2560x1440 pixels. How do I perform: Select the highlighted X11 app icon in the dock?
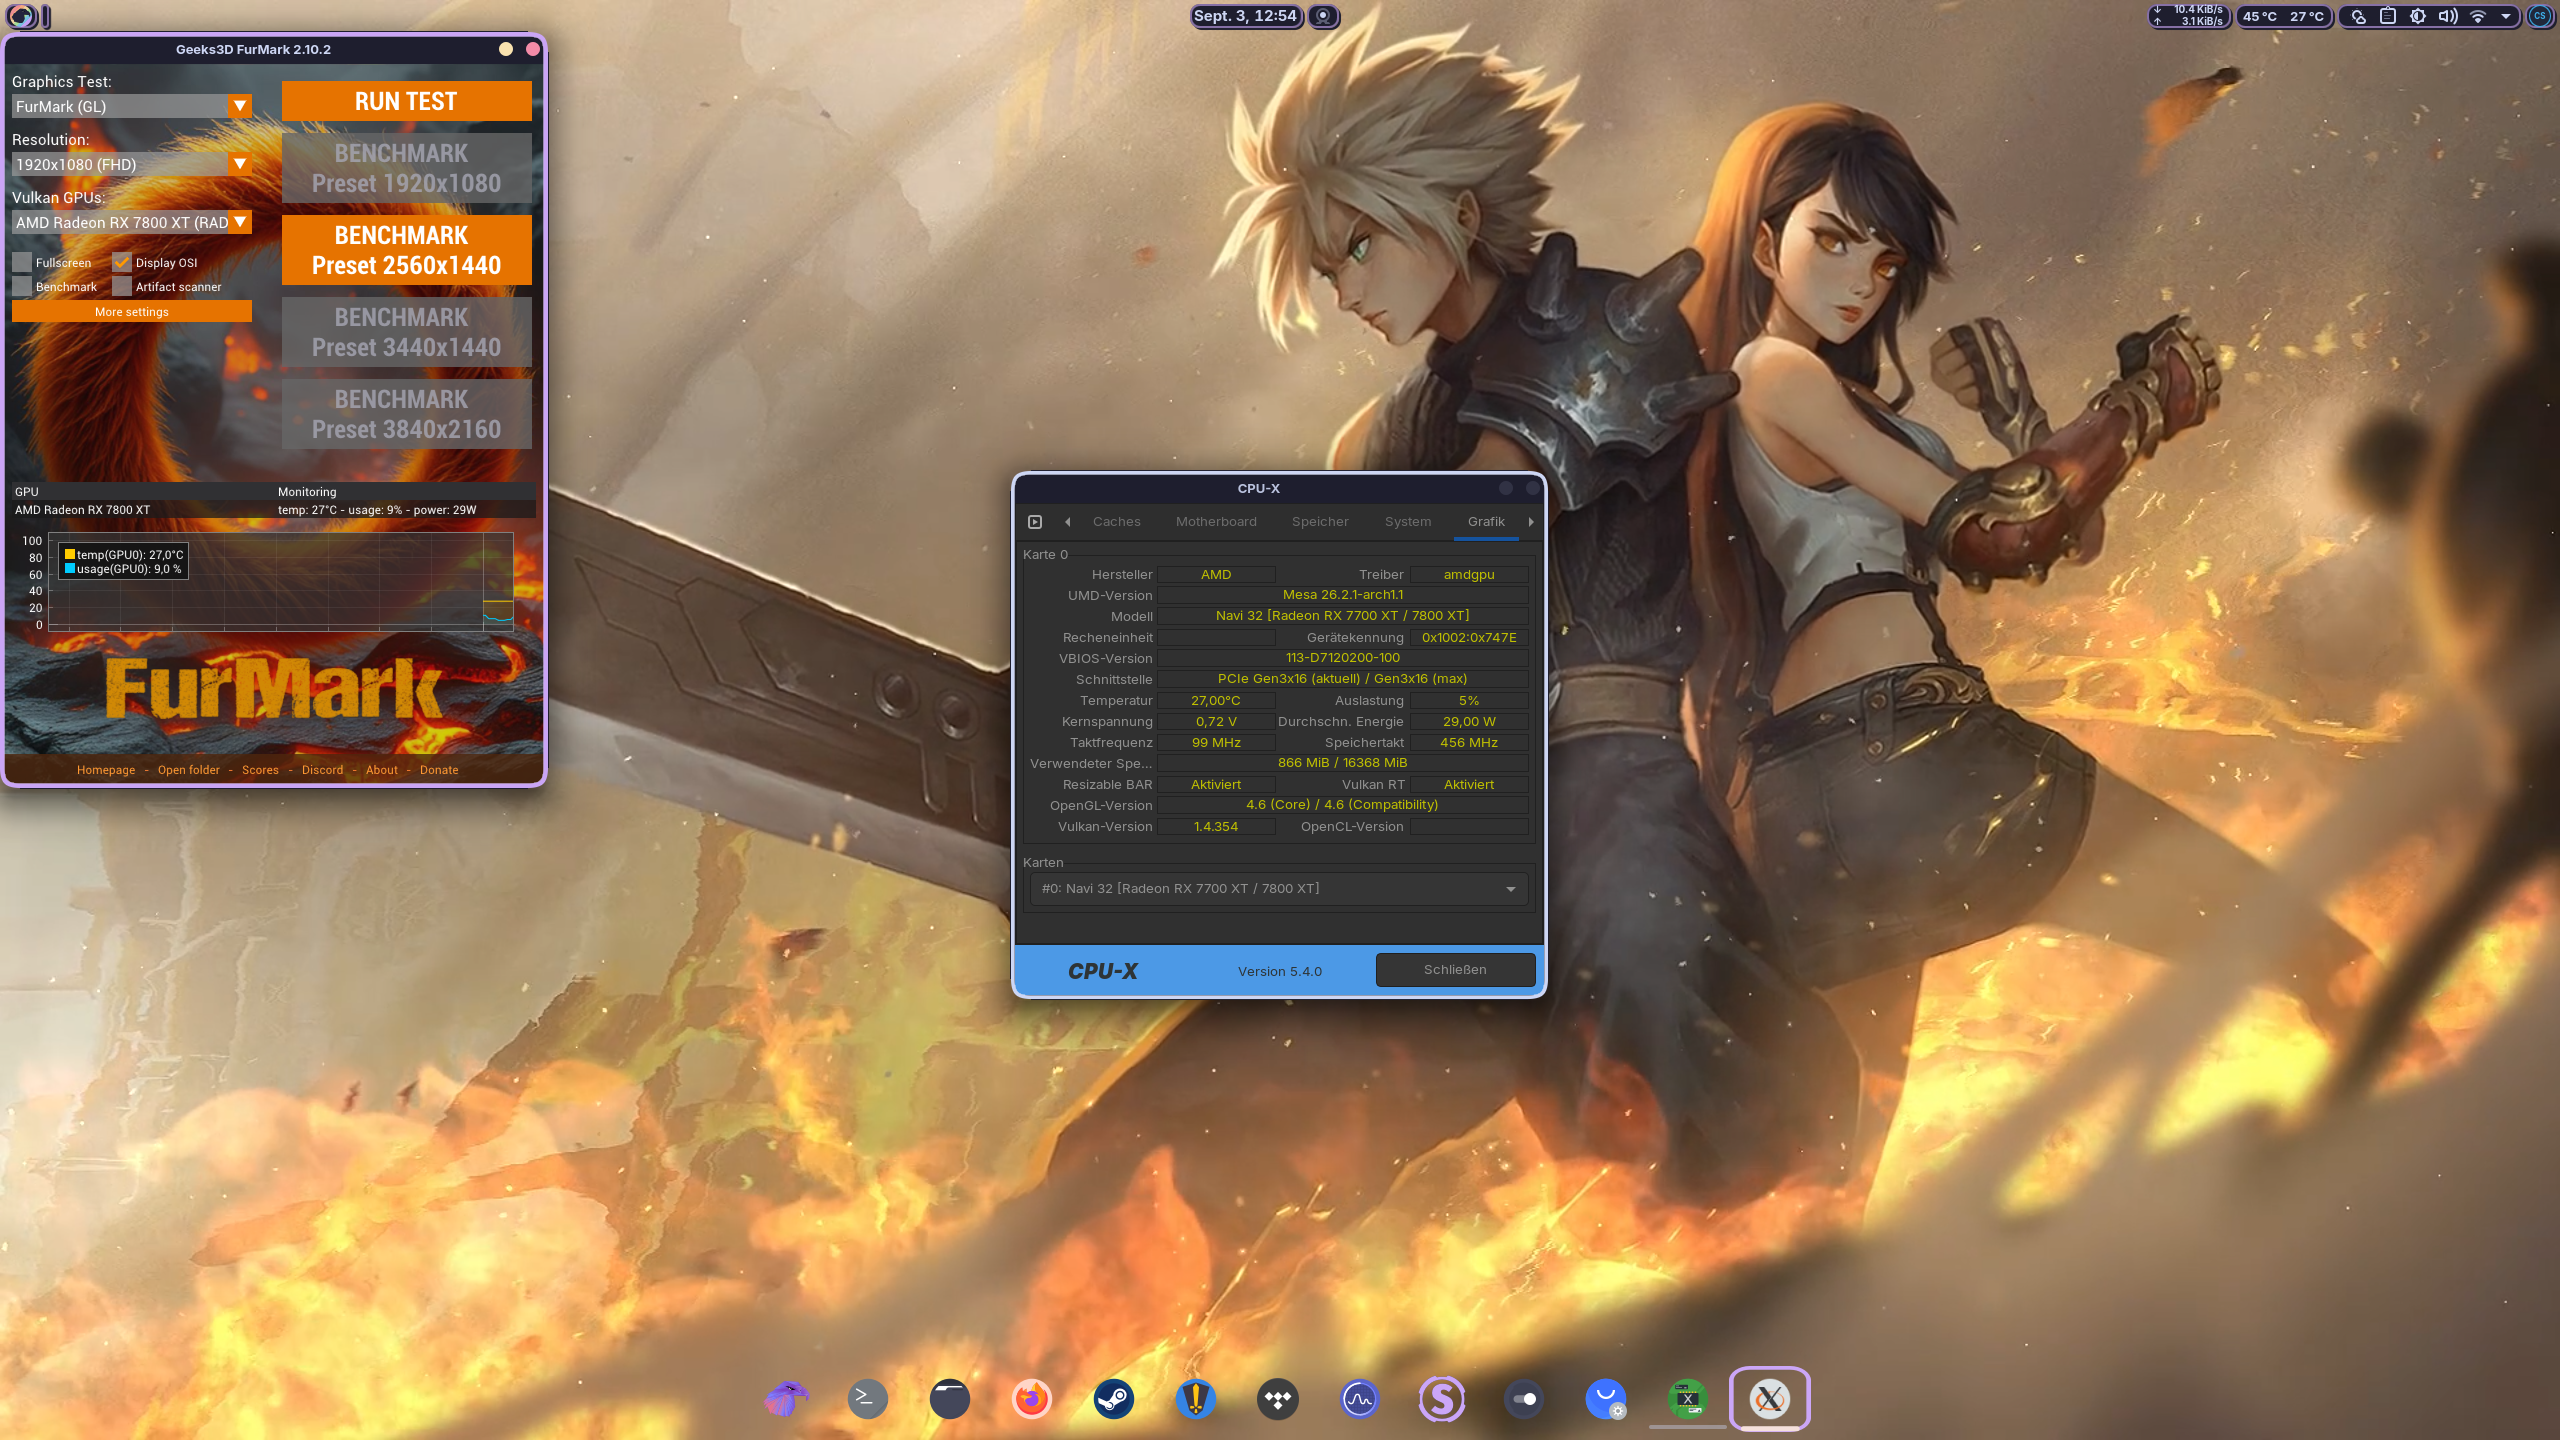tap(1770, 1398)
